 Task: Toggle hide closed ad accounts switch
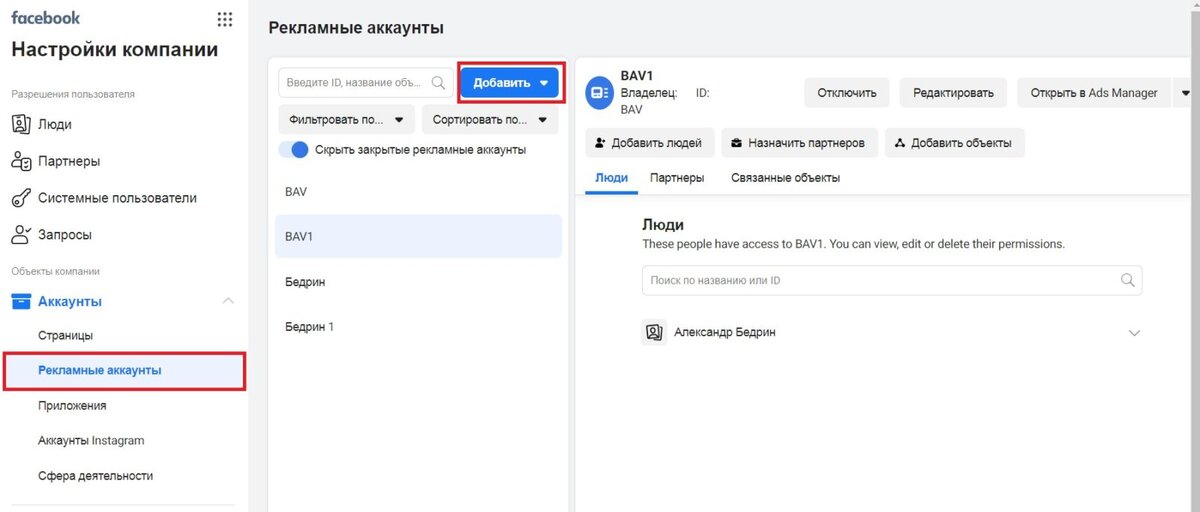(x=294, y=150)
